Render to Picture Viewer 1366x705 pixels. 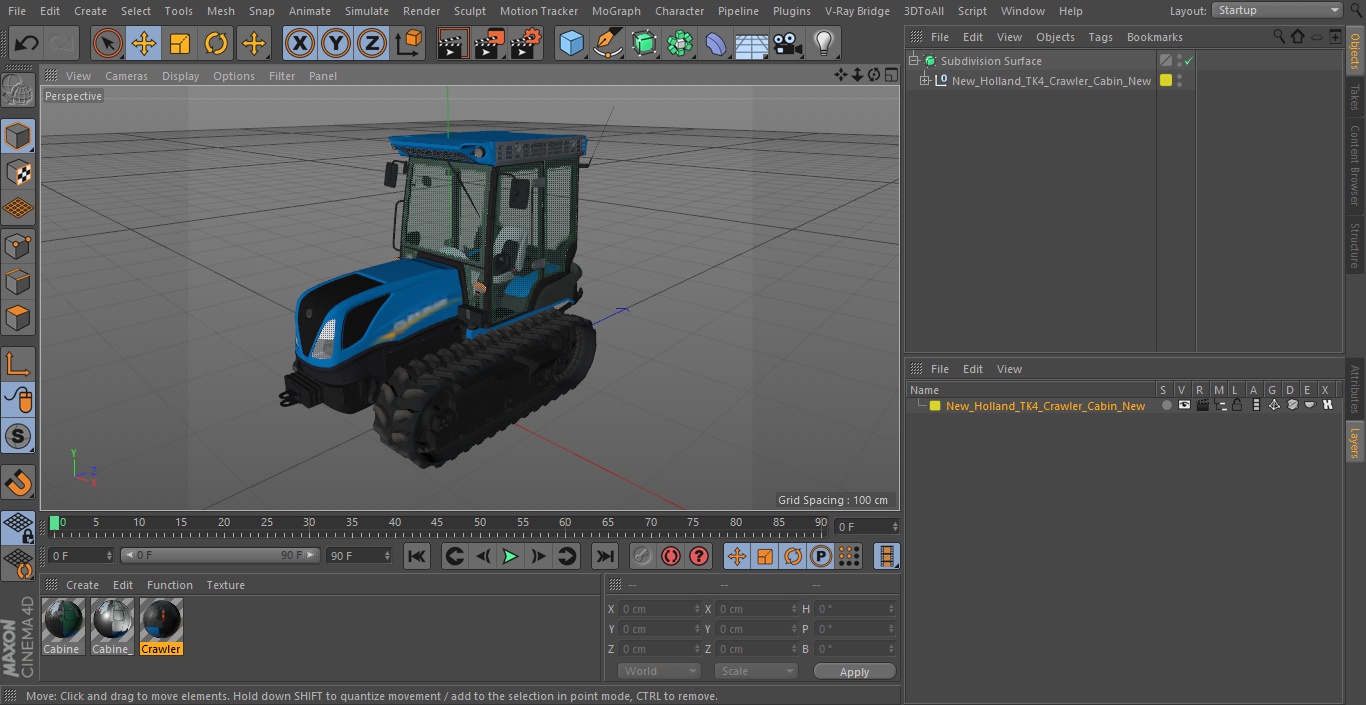tap(489, 43)
